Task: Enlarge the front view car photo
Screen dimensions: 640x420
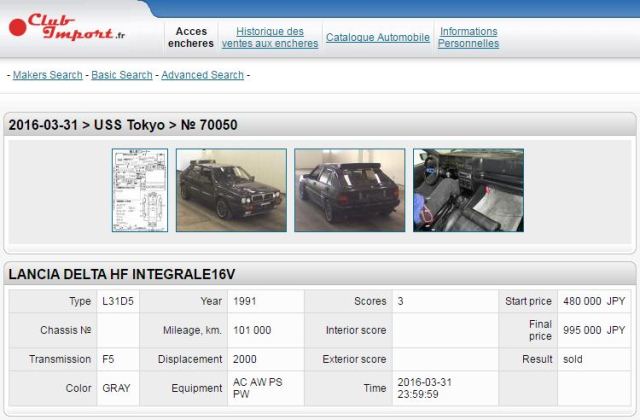Action: pyautogui.click(x=231, y=191)
